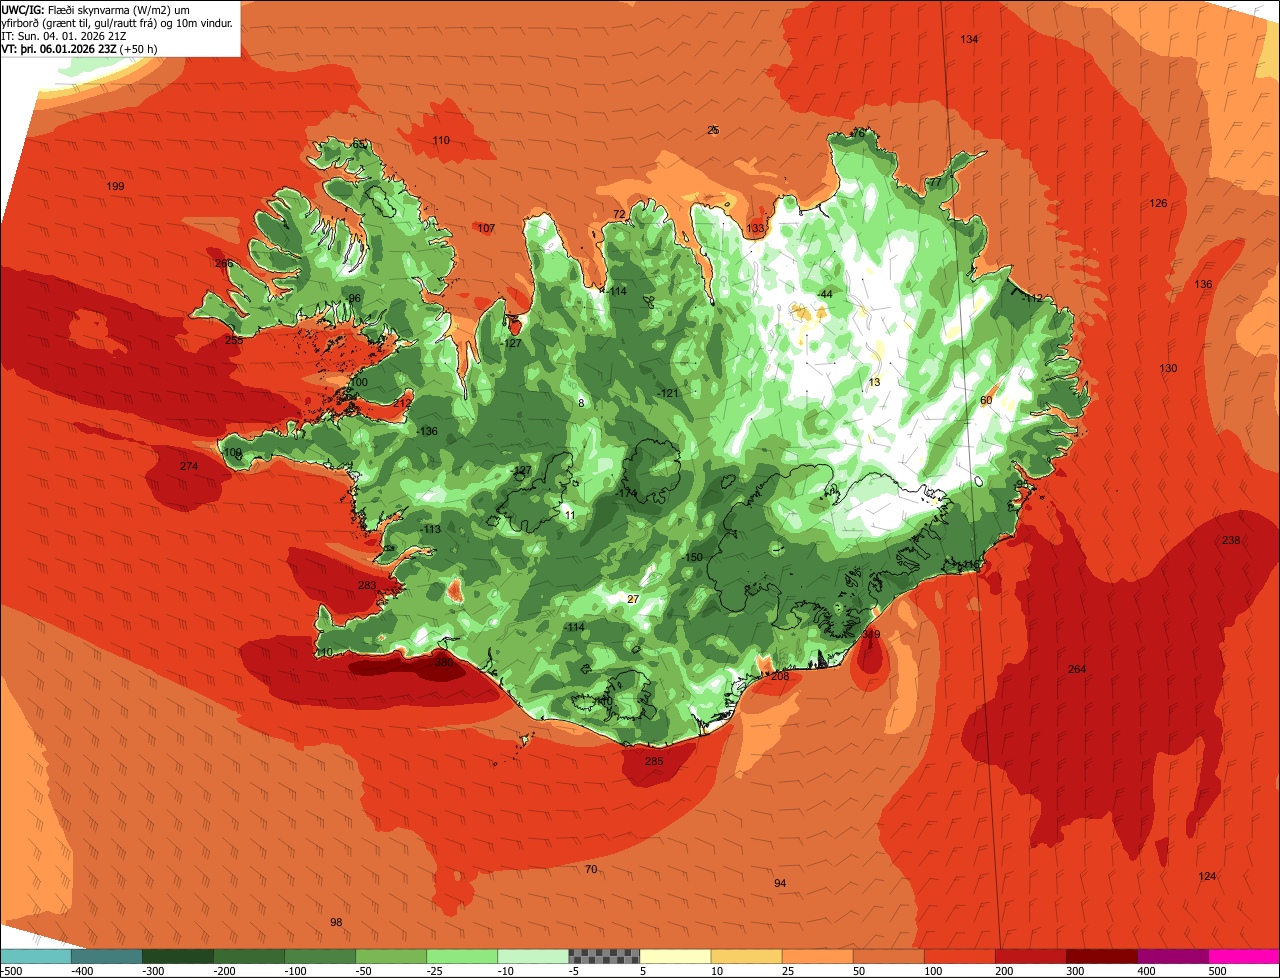Click the legend swatch between -50 and -25
The height and width of the screenshot is (978, 1280).
click(x=391, y=956)
